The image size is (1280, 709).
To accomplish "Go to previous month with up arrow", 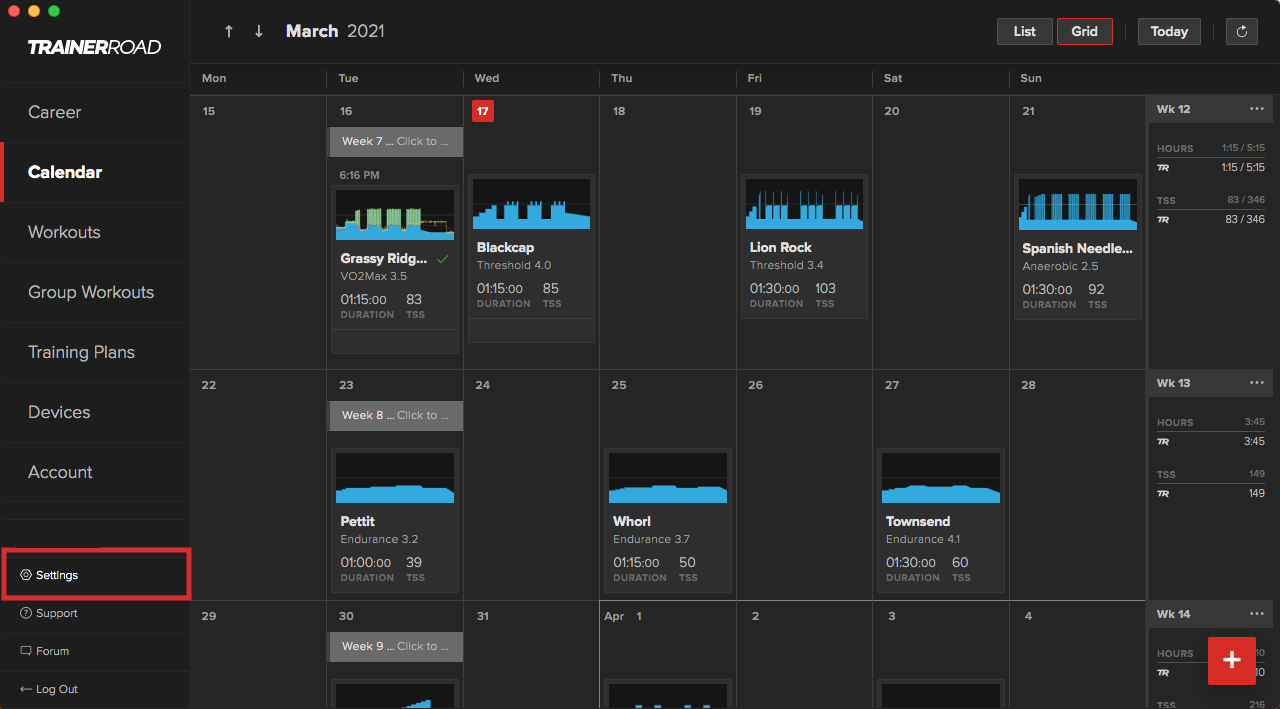I will pos(229,31).
